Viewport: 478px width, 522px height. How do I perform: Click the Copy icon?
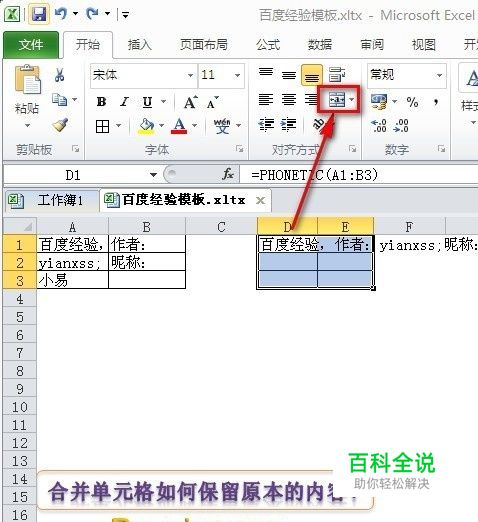coord(60,100)
